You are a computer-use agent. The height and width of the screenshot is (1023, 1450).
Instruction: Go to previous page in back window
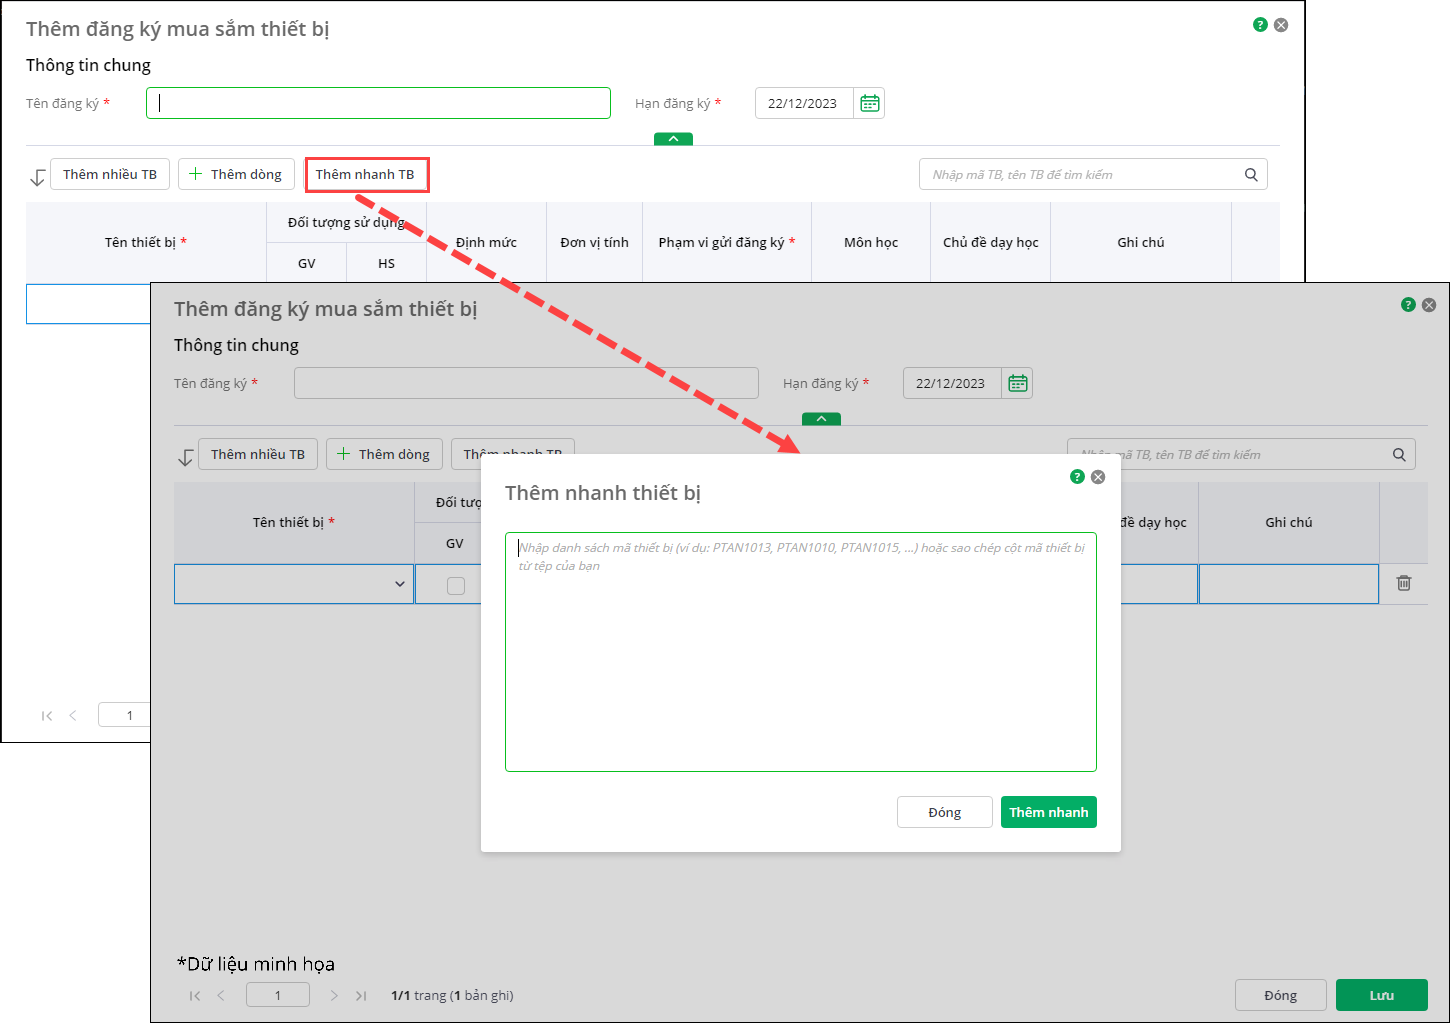pos(73,715)
